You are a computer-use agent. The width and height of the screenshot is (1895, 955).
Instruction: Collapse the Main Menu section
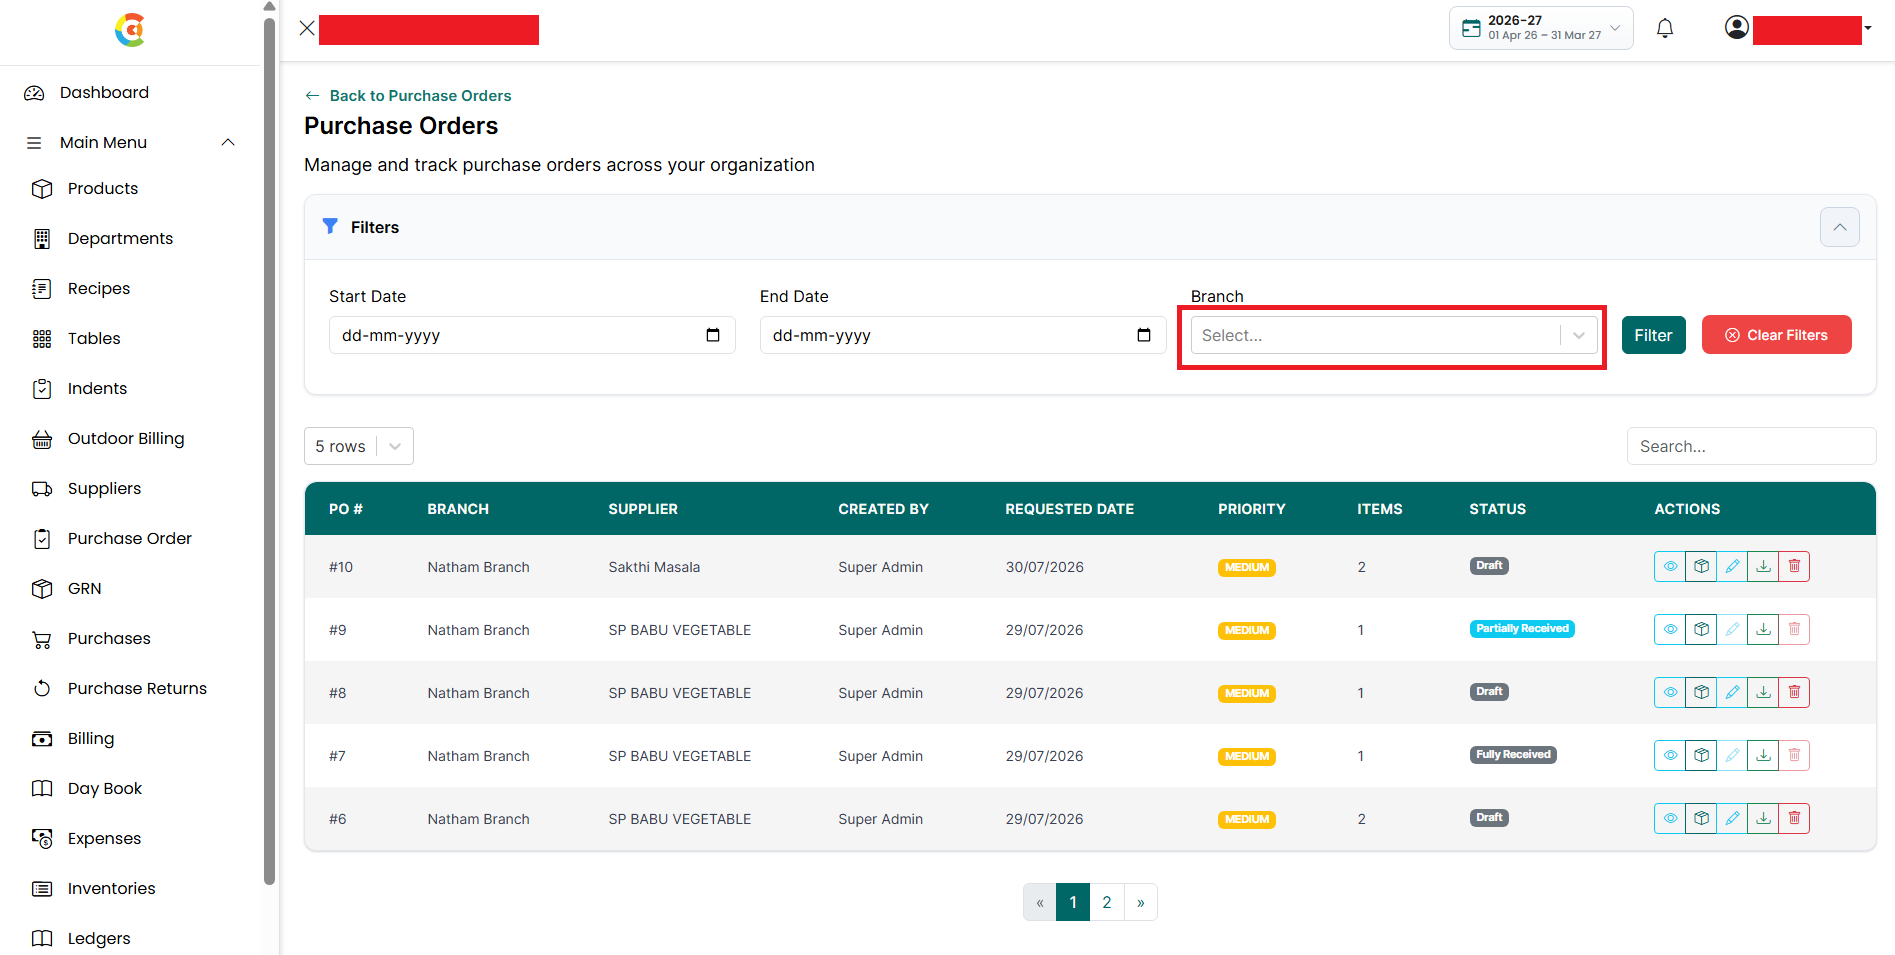(x=228, y=142)
